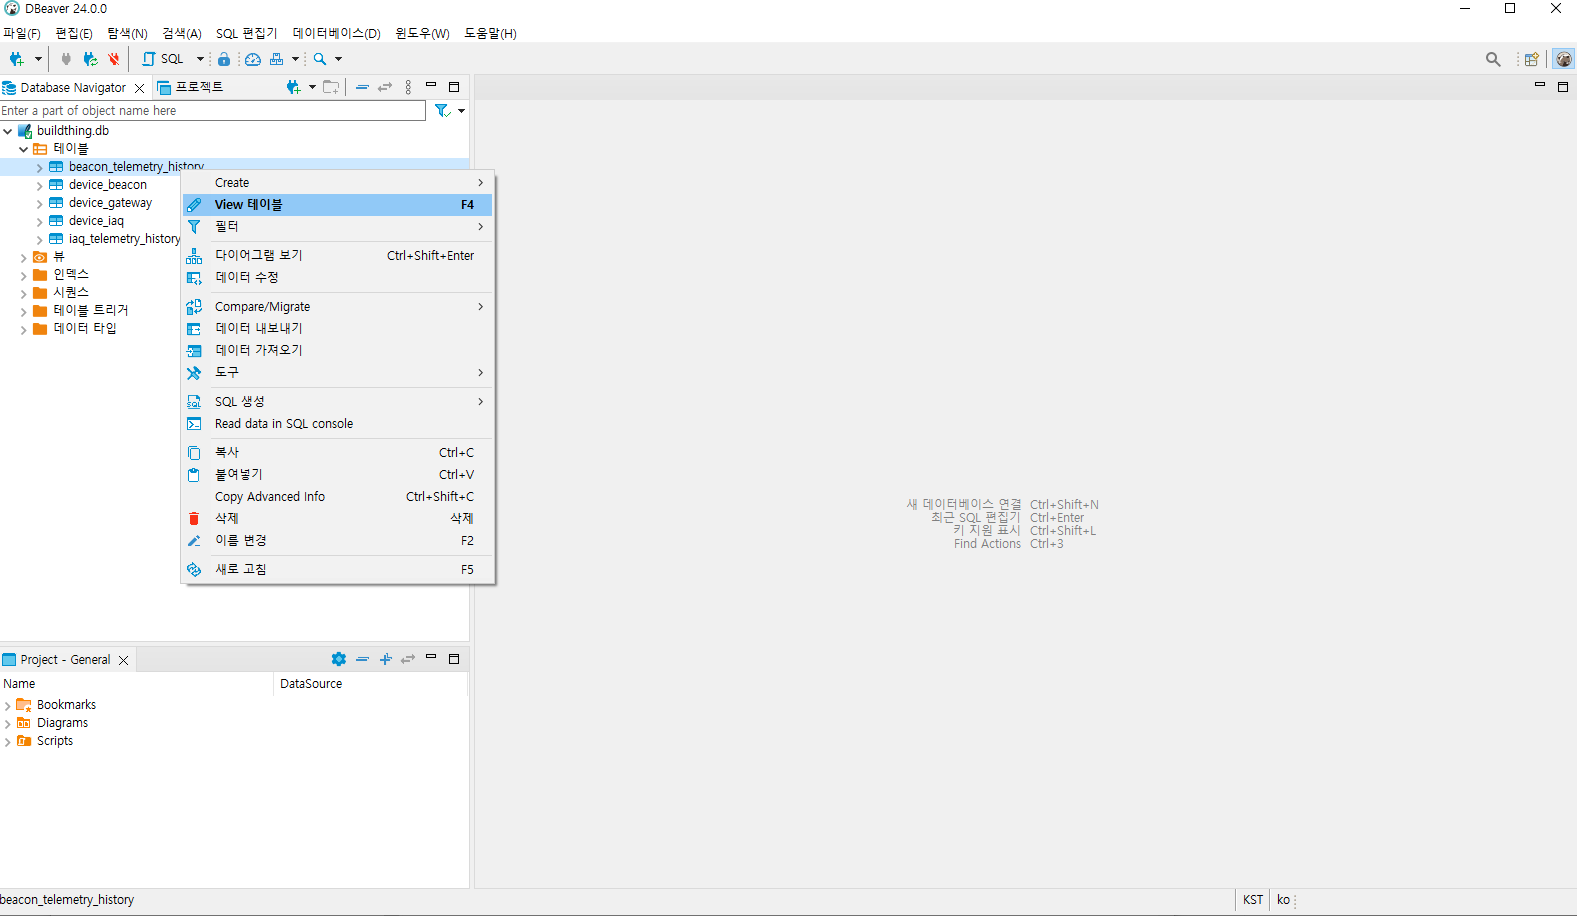Click the new database connection plug icon
Viewport: 1577px width, 916px height.
pos(16,59)
